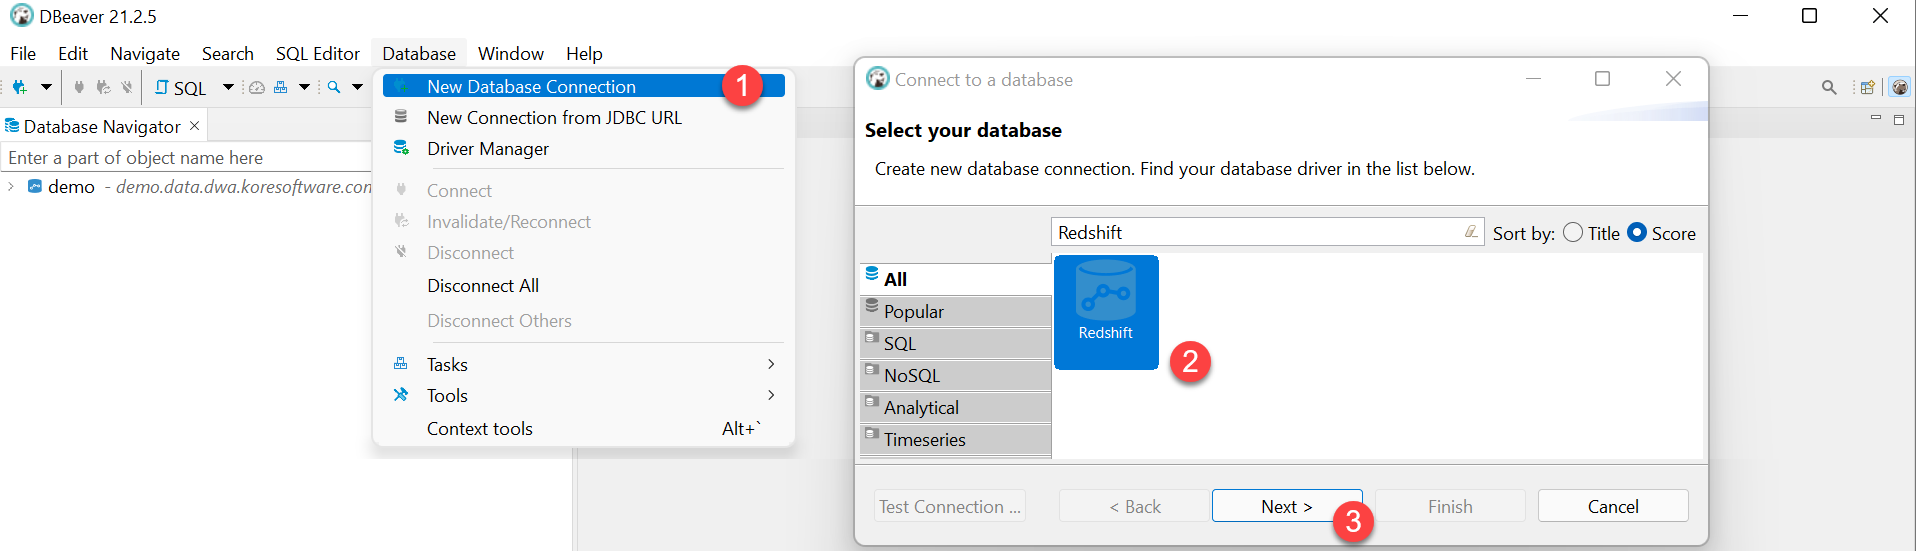Click the JDBC URL connection menu icon
Screen dimensions: 1916x551
[x=401, y=117]
